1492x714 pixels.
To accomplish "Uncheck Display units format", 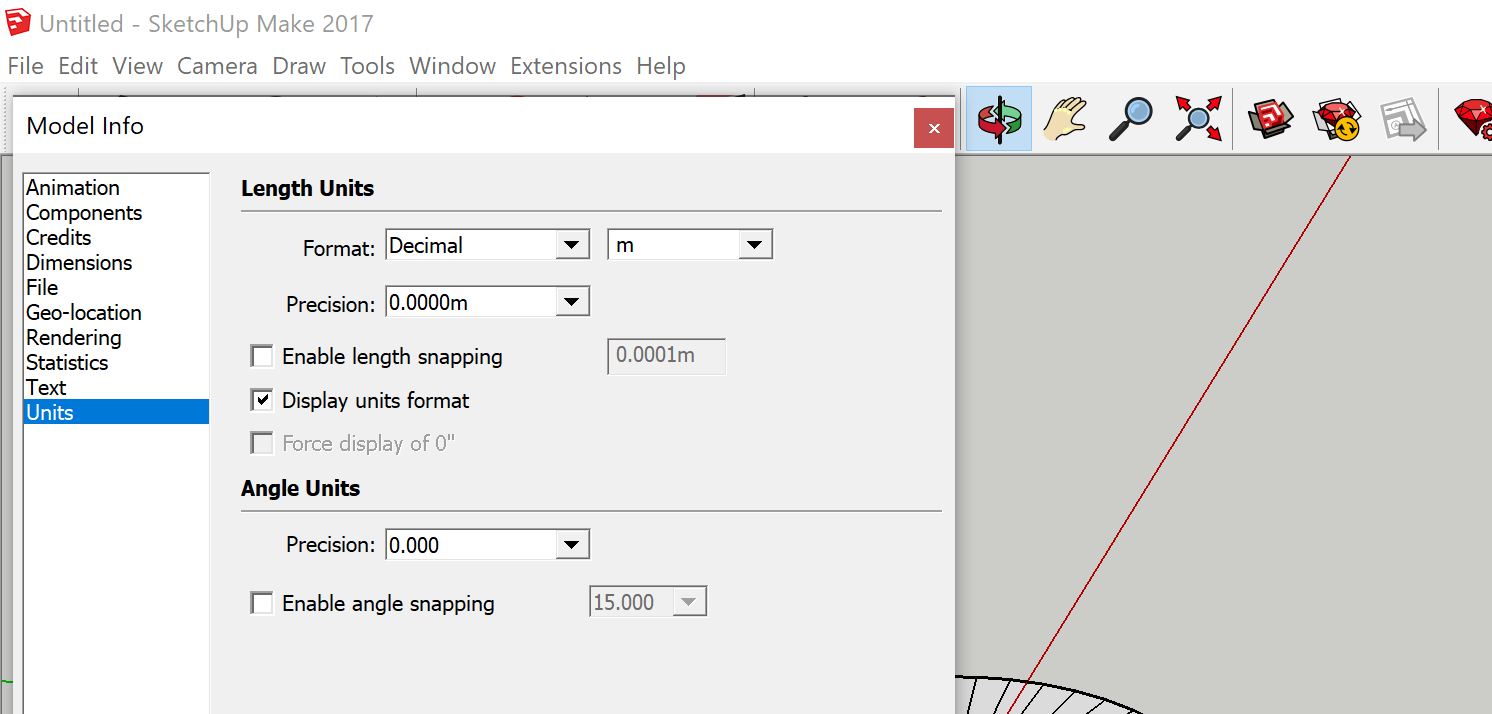I will click(x=262, y=400).
